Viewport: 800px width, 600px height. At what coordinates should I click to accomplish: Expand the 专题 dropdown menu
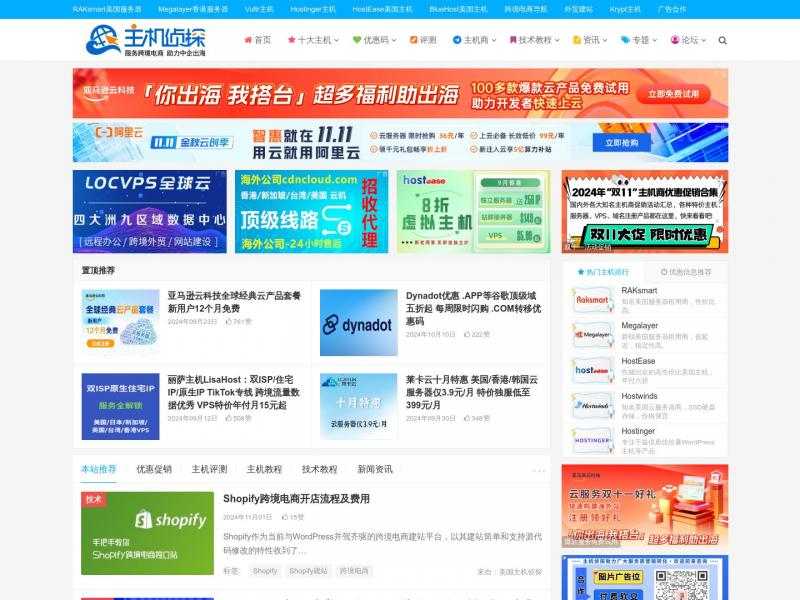[638, 40]
